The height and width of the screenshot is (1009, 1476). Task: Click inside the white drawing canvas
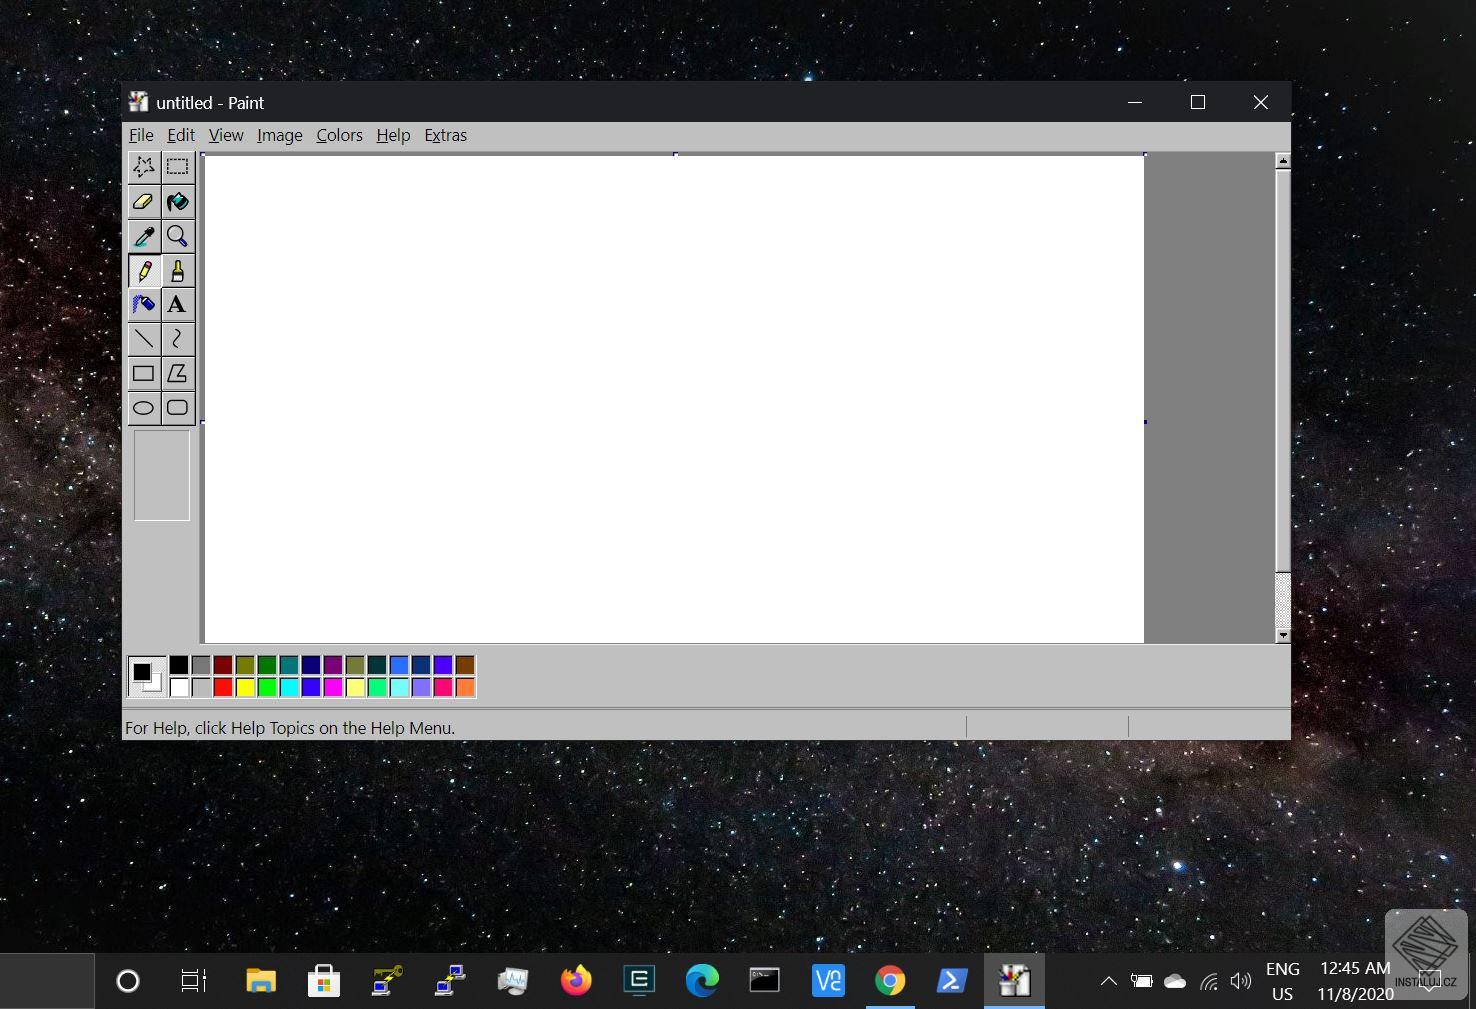tap(674, 399)
